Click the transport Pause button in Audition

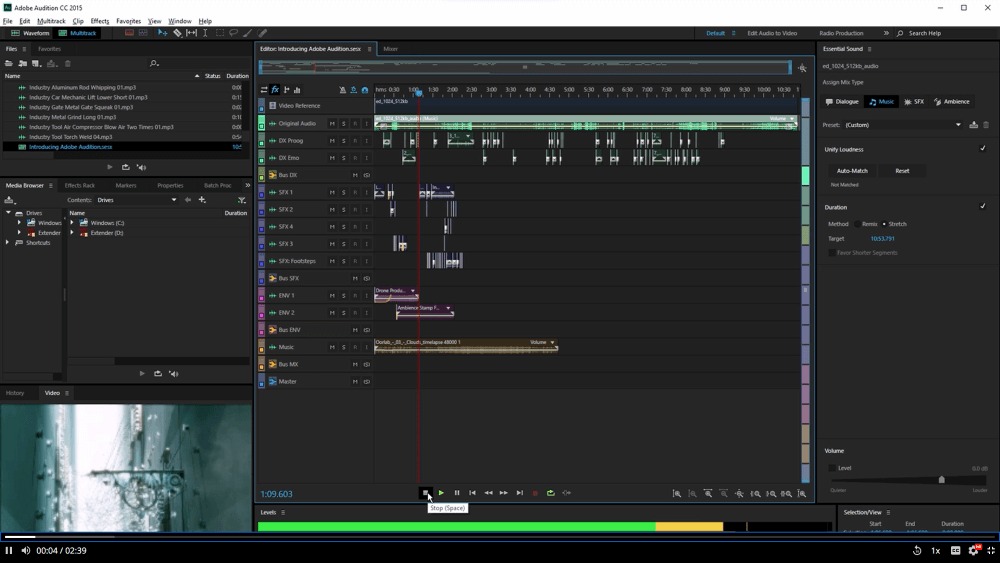coord(457,493)
